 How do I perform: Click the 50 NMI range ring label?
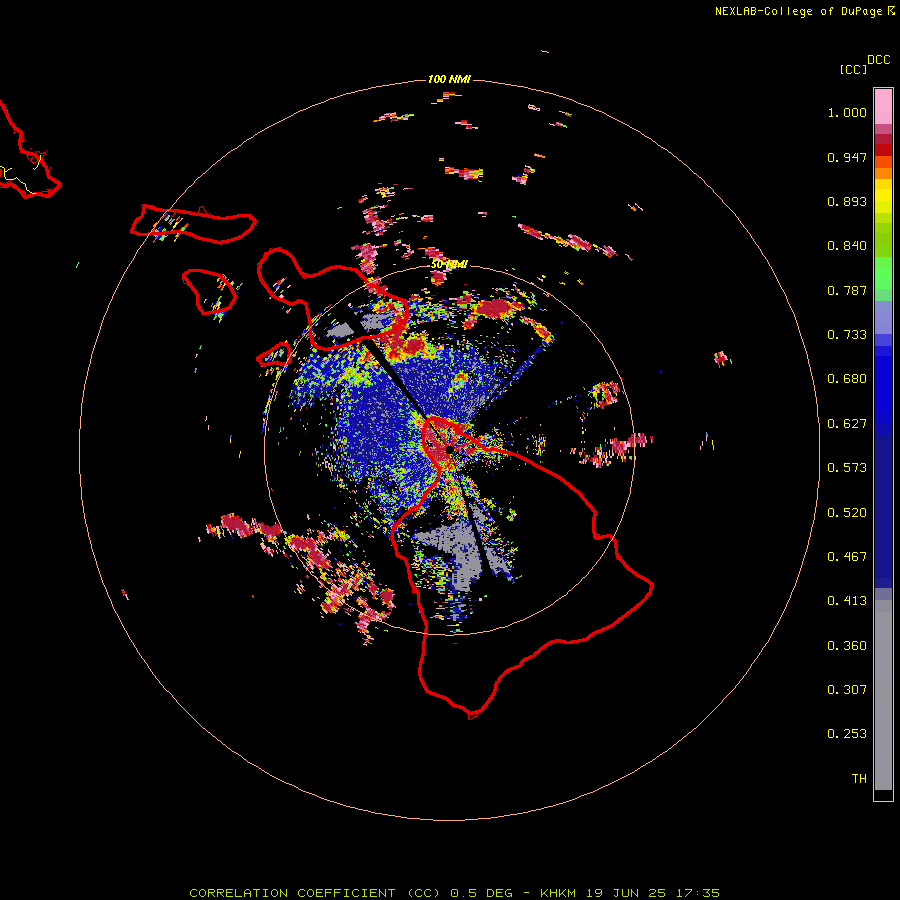[449, 265]
